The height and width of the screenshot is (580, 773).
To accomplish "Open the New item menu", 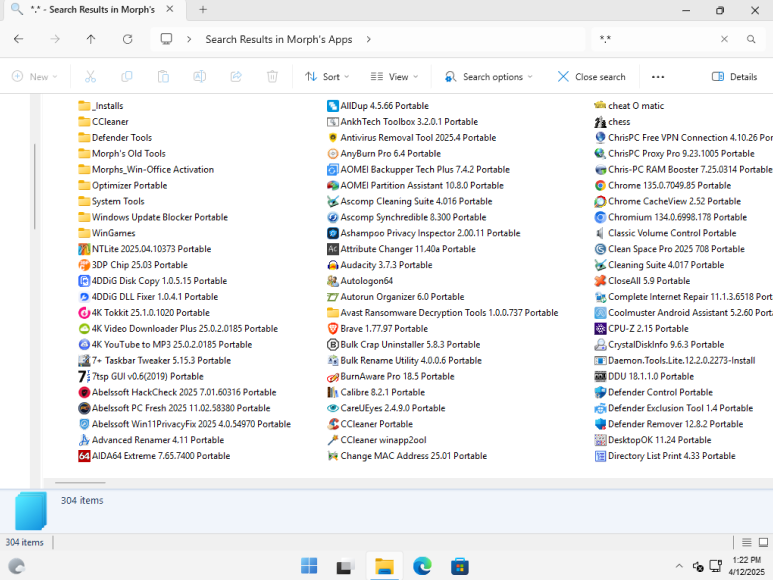I will point(35,76).
